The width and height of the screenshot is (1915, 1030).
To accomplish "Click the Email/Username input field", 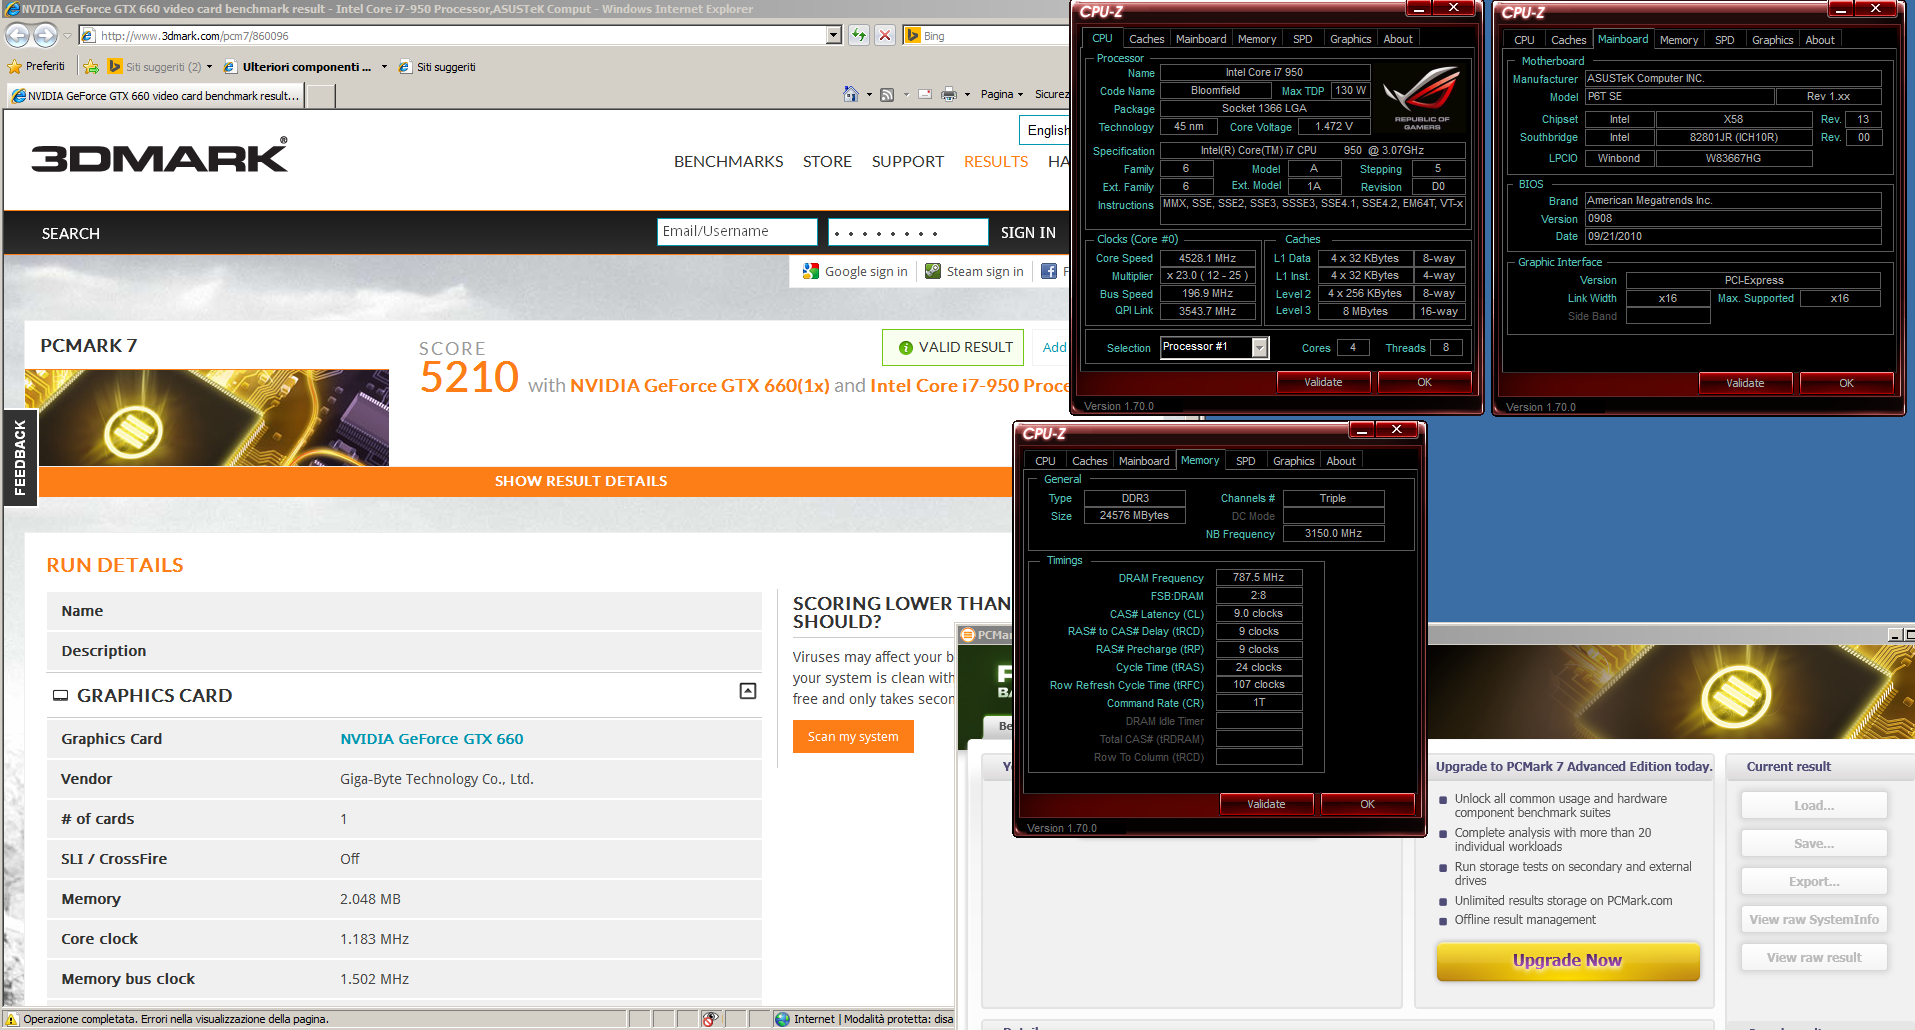I will (737, 232).
